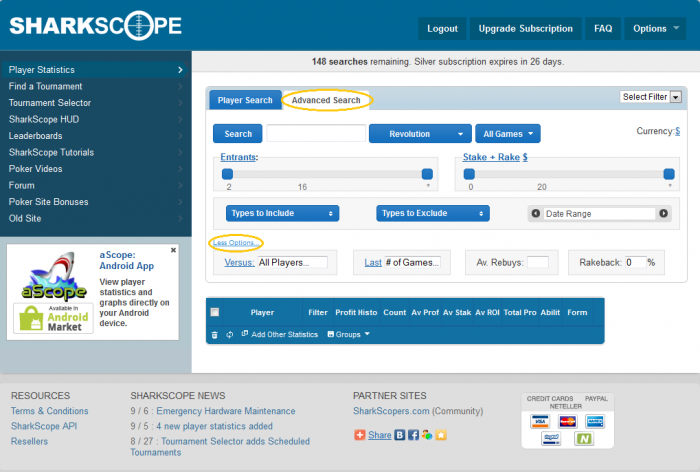Click the Entrants slider right handle
The image size is (700, 472).
click(x=427, y=174)
